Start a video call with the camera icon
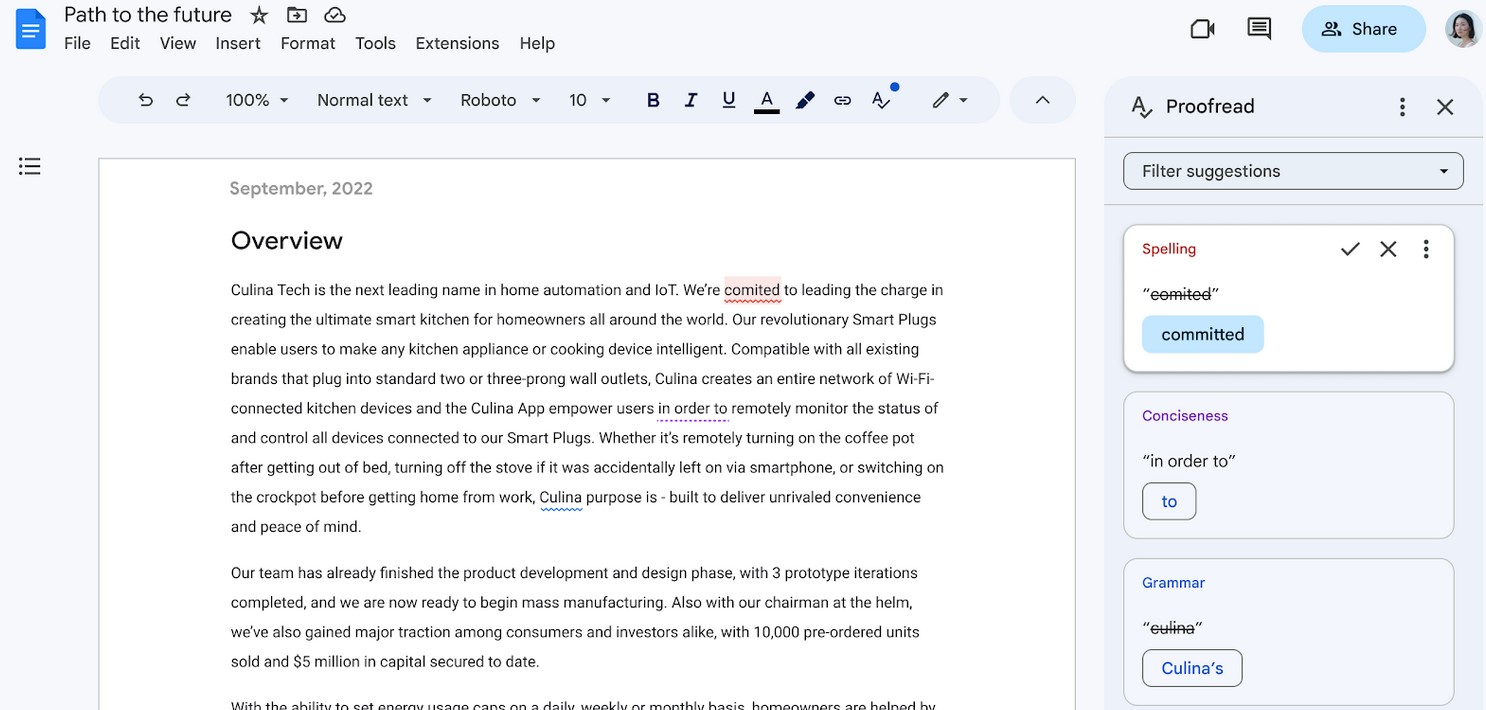This screenshot has width=1486, height=710. click(1202, 29)
